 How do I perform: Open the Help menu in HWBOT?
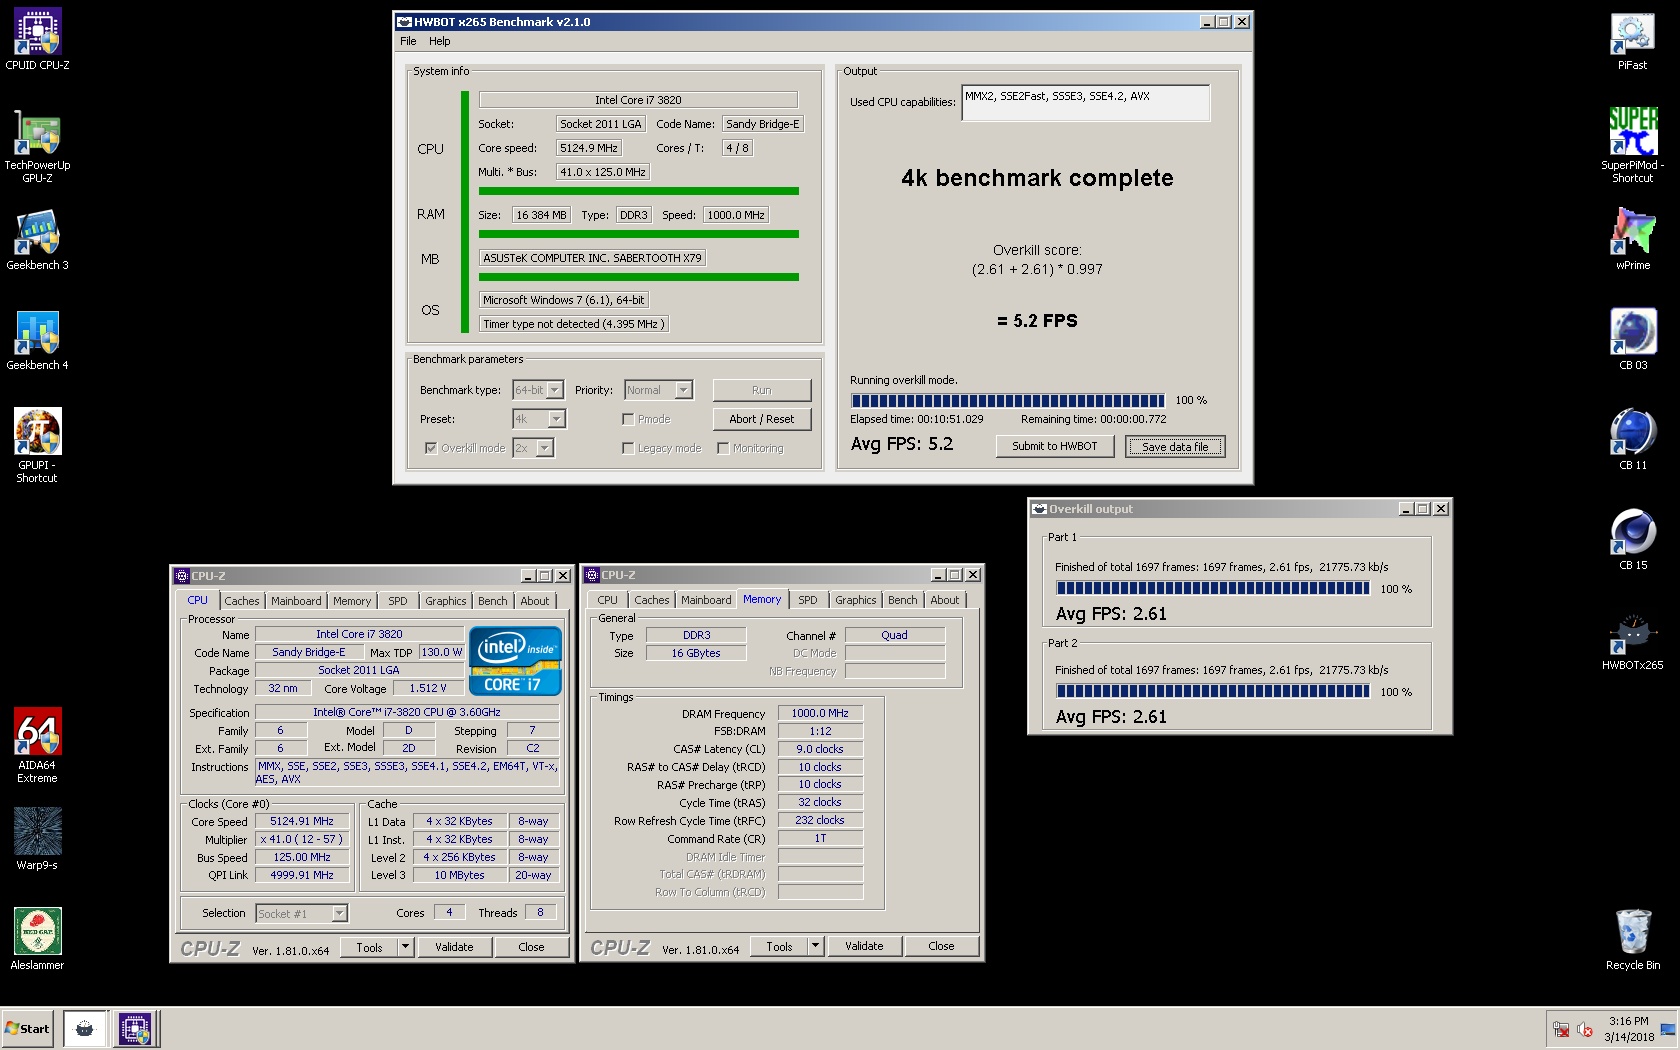pos(440,41)
